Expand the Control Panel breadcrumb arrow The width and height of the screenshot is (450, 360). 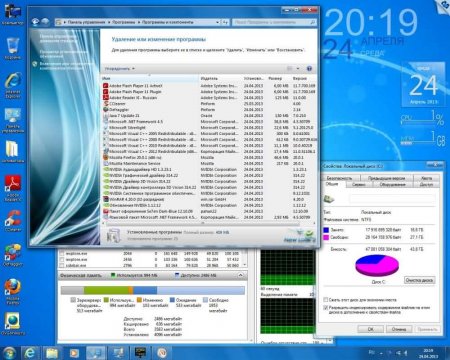point(109,22)
